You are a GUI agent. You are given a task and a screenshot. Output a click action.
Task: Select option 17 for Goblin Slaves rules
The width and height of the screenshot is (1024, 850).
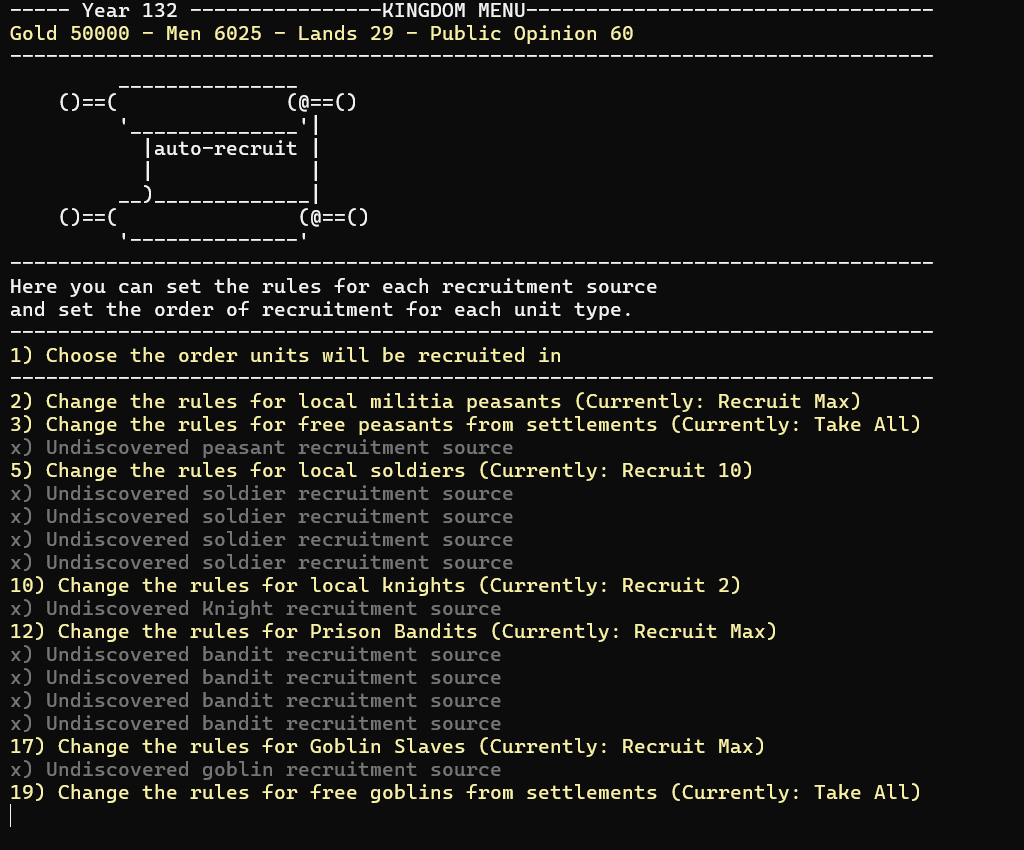tap(387, 747)
